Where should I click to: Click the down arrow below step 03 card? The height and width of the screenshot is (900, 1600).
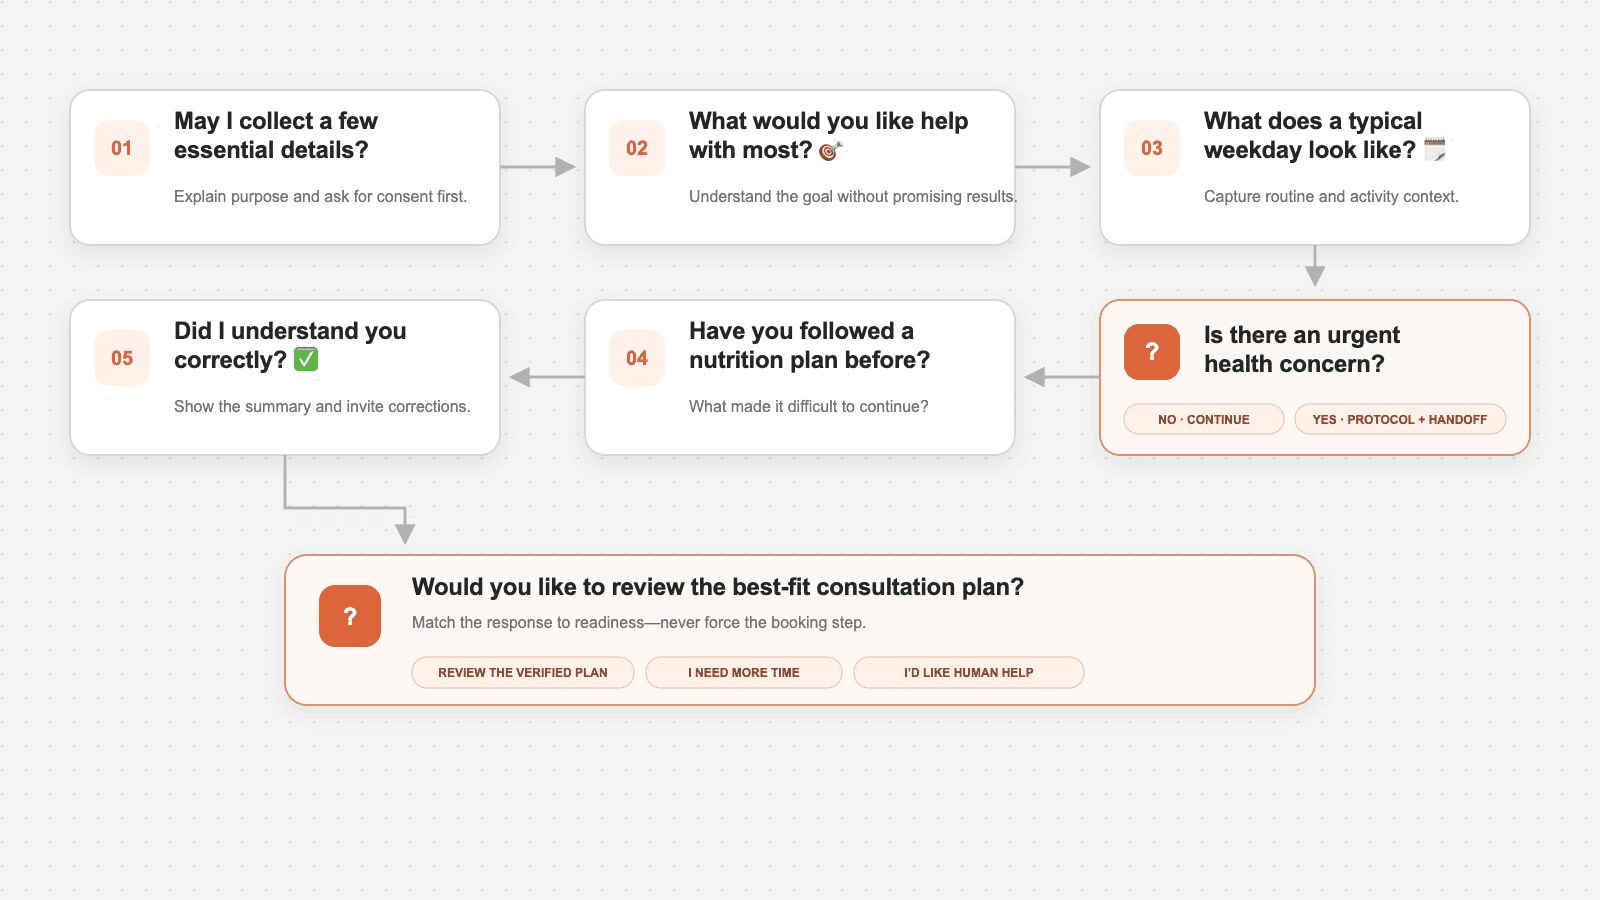click(1315, 266)
